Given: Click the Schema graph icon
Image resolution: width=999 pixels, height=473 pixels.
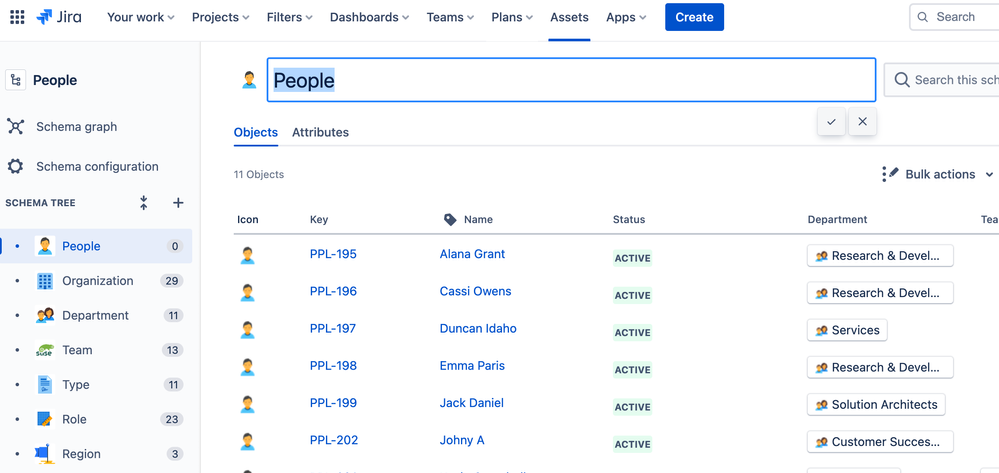Looking at the screenshot, I should 15,126.
